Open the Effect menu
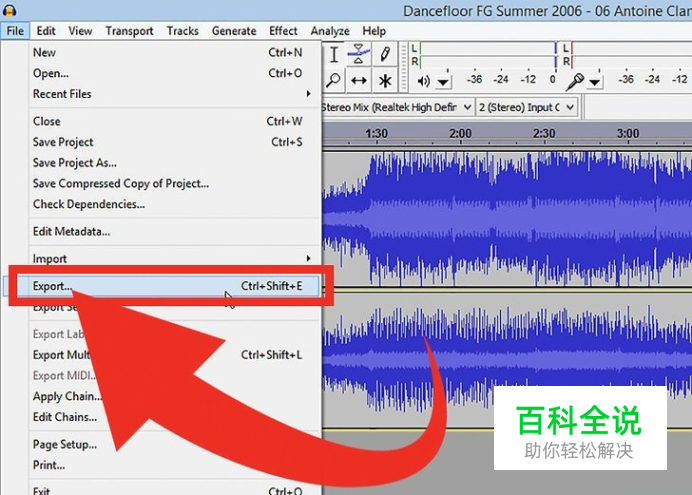The image size is (692, 495). click(x=283, y=31)
